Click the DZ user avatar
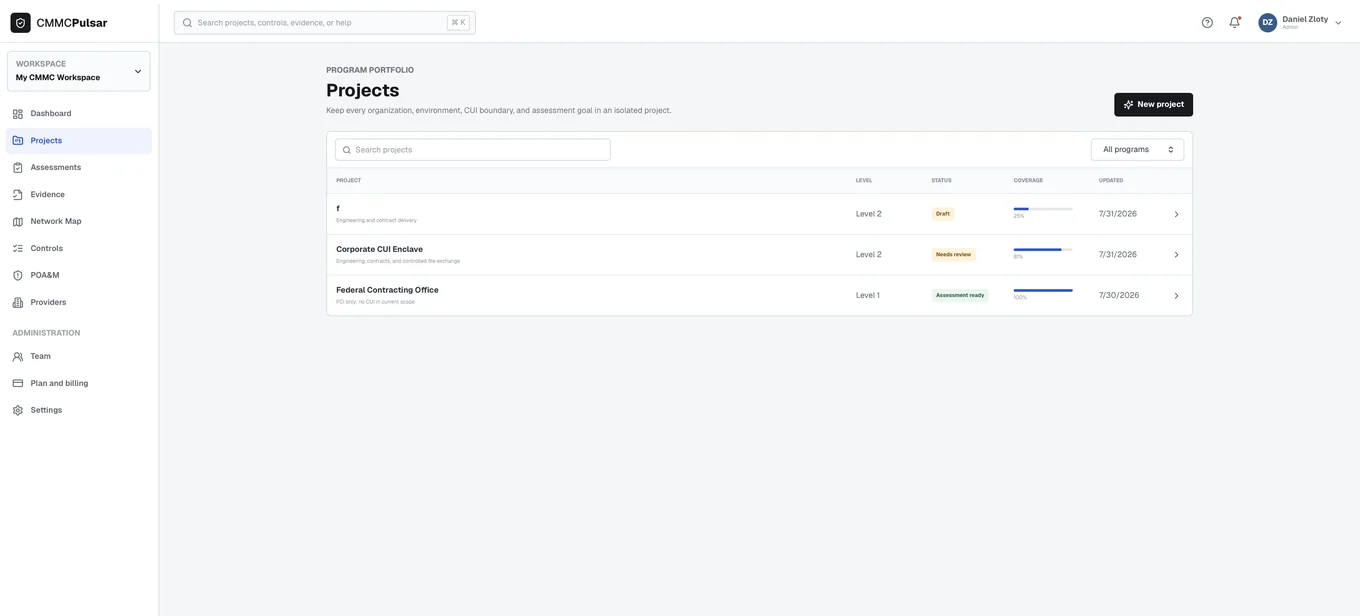Screen dimensions: 1360x616 click(1268, 22)
